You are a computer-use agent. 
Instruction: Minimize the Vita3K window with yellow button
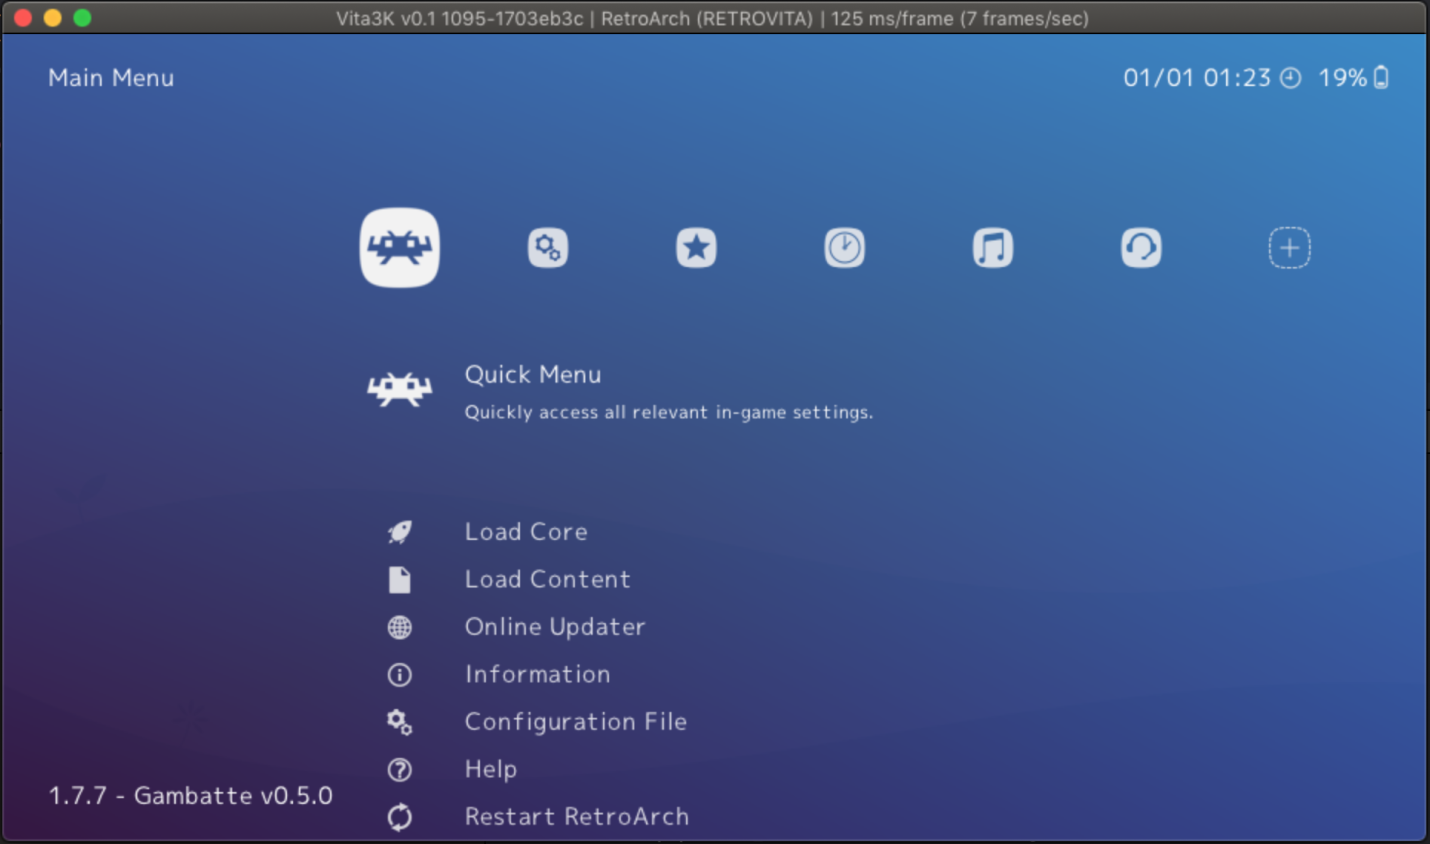(53, 18)
